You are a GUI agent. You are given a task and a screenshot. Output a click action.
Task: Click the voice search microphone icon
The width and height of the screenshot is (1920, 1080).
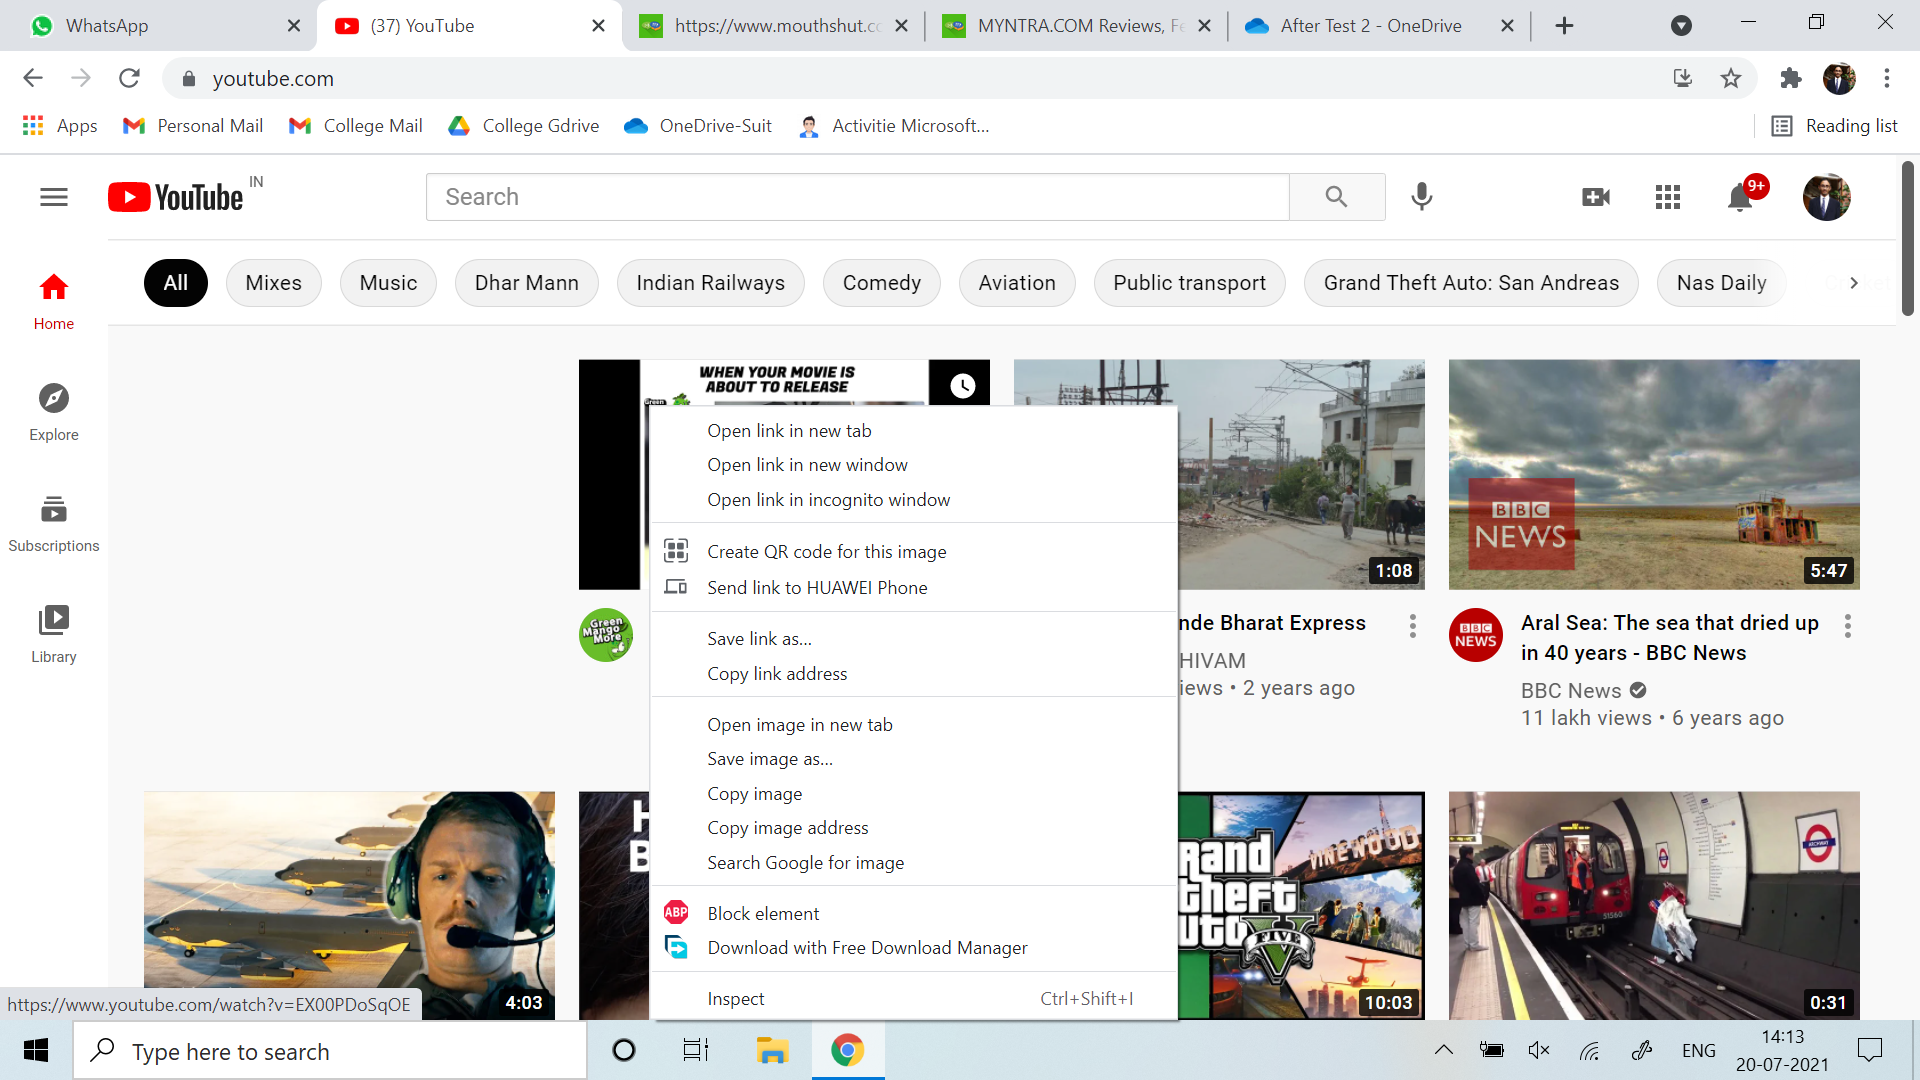click(x=1421, y=197)
